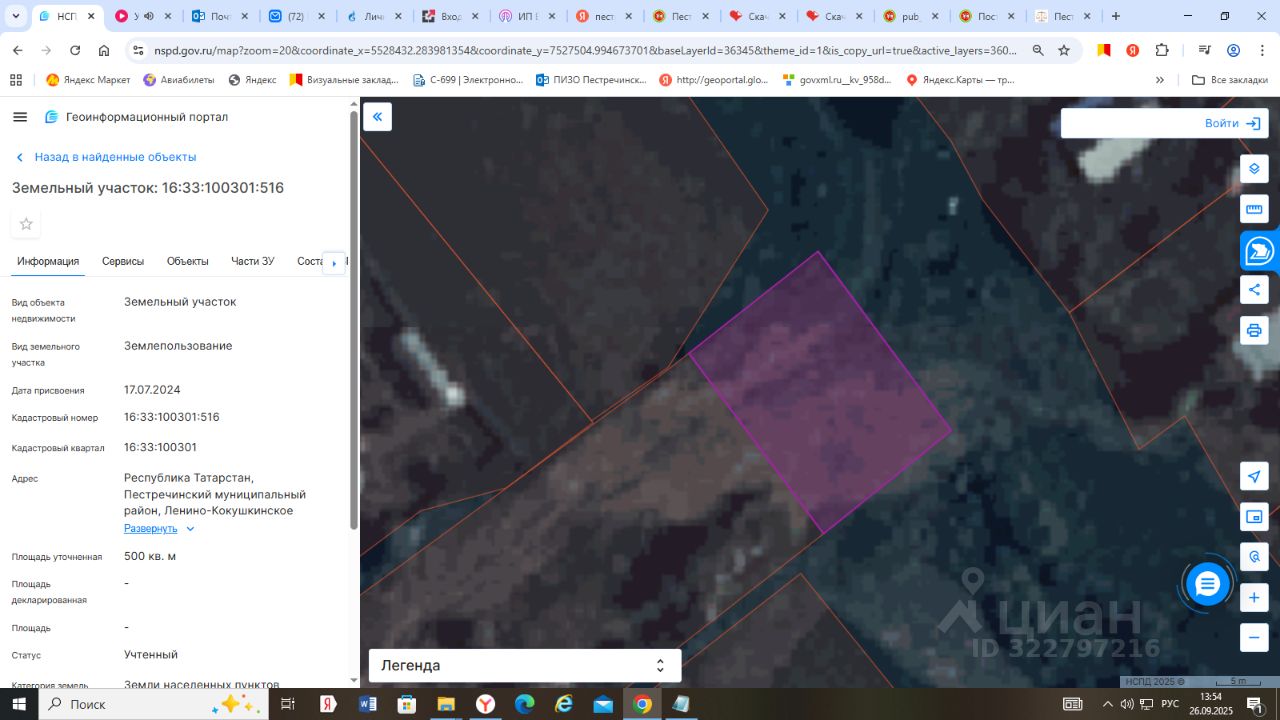Collapse the left information panel
The width and height of the screenshot is (1280, 720).
point(377,117)
